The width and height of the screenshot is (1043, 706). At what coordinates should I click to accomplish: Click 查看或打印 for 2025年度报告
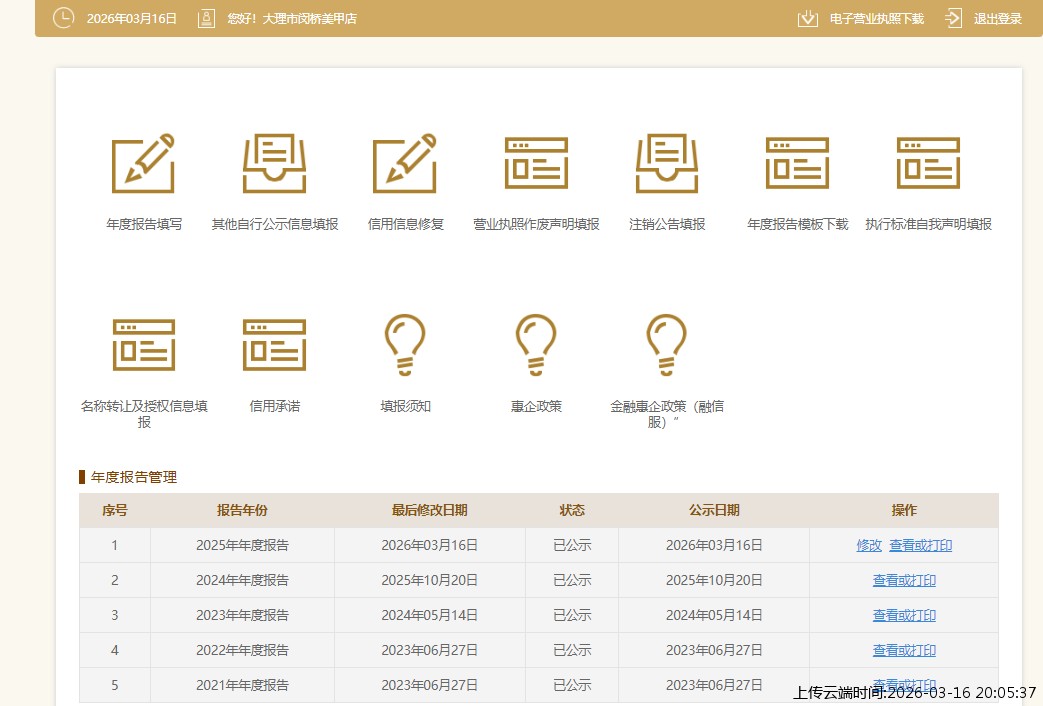click(x=920, y=545)
